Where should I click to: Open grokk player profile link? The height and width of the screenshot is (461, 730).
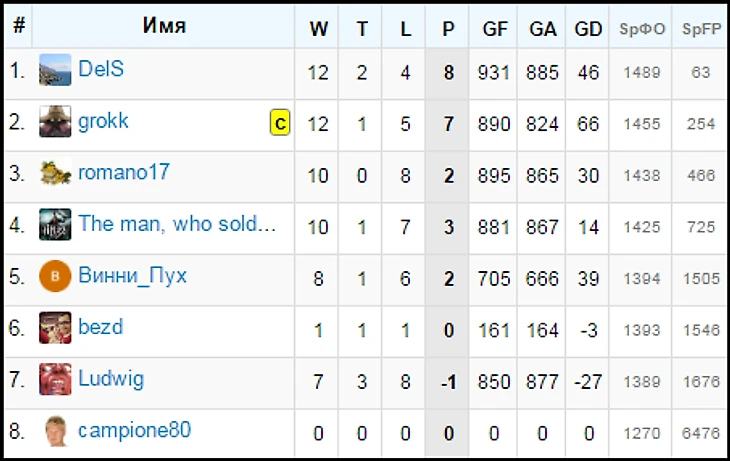click(104, 123)
